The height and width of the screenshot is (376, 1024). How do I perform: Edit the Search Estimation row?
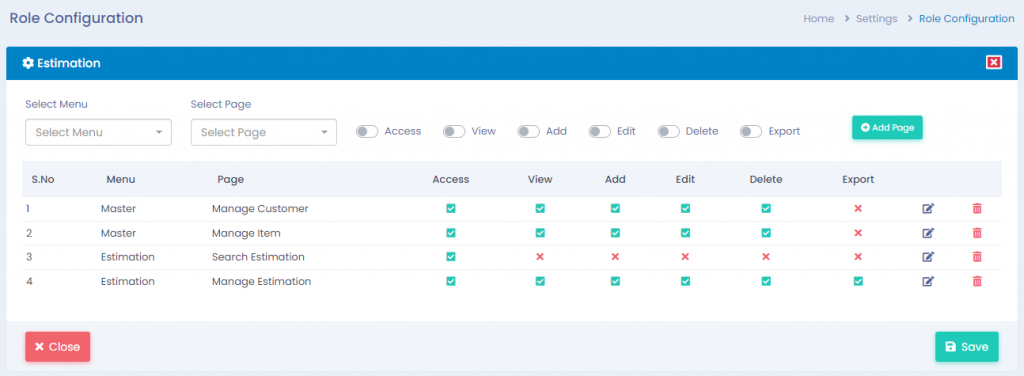coord(928,257)
